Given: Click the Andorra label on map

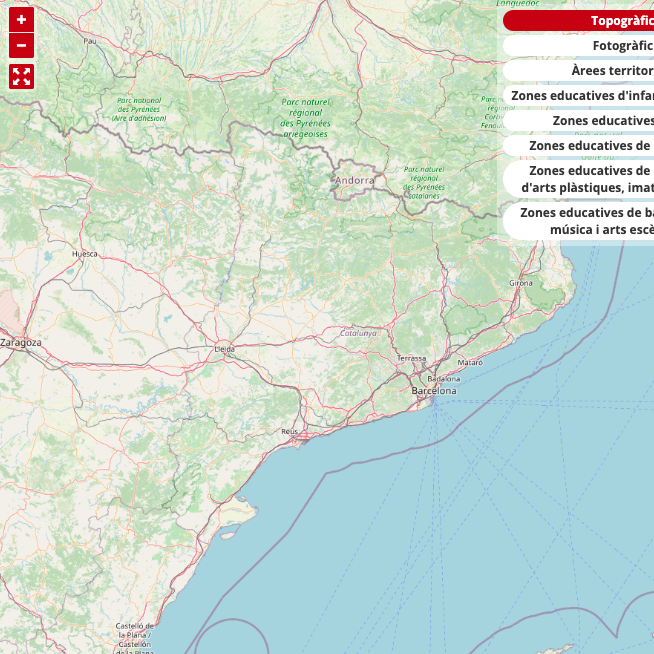Looking at the screenshot, I should (x=355, y=180).
